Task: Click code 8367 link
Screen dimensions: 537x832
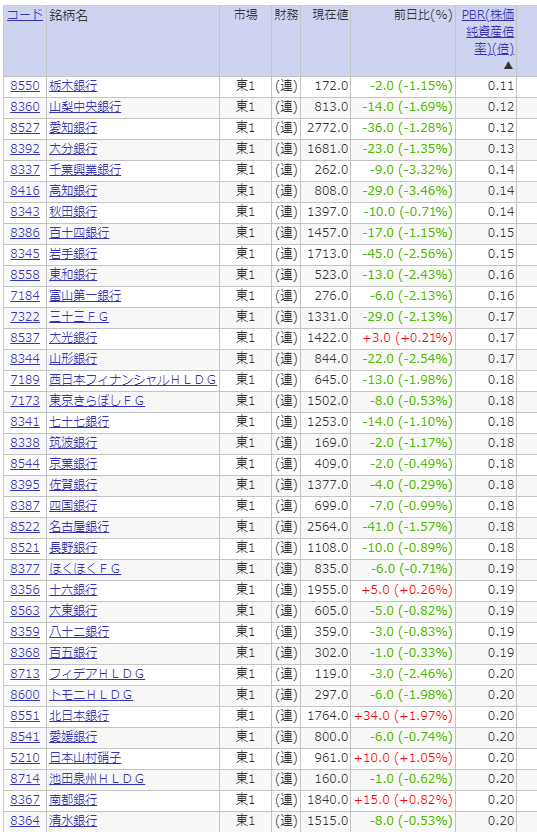Action: pyautogui.click(x=25, y=800)
